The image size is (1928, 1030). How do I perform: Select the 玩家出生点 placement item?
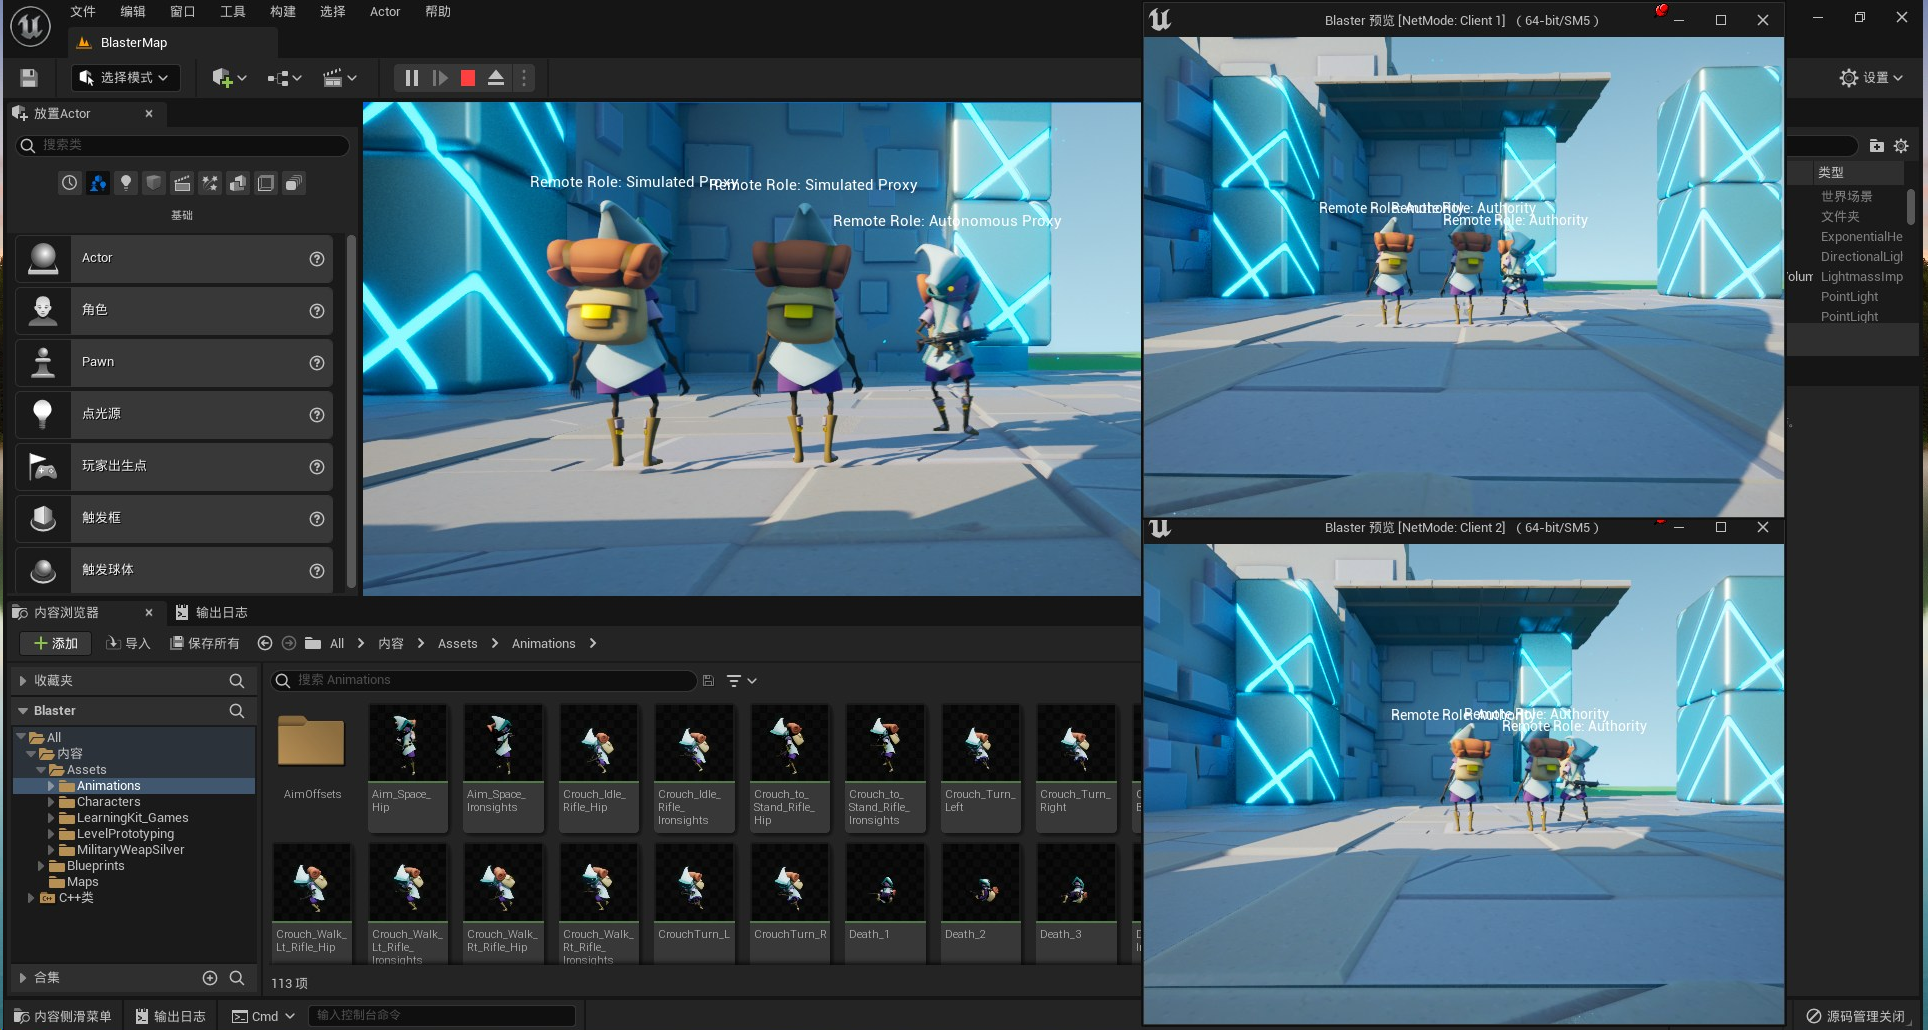pos(174,466)
